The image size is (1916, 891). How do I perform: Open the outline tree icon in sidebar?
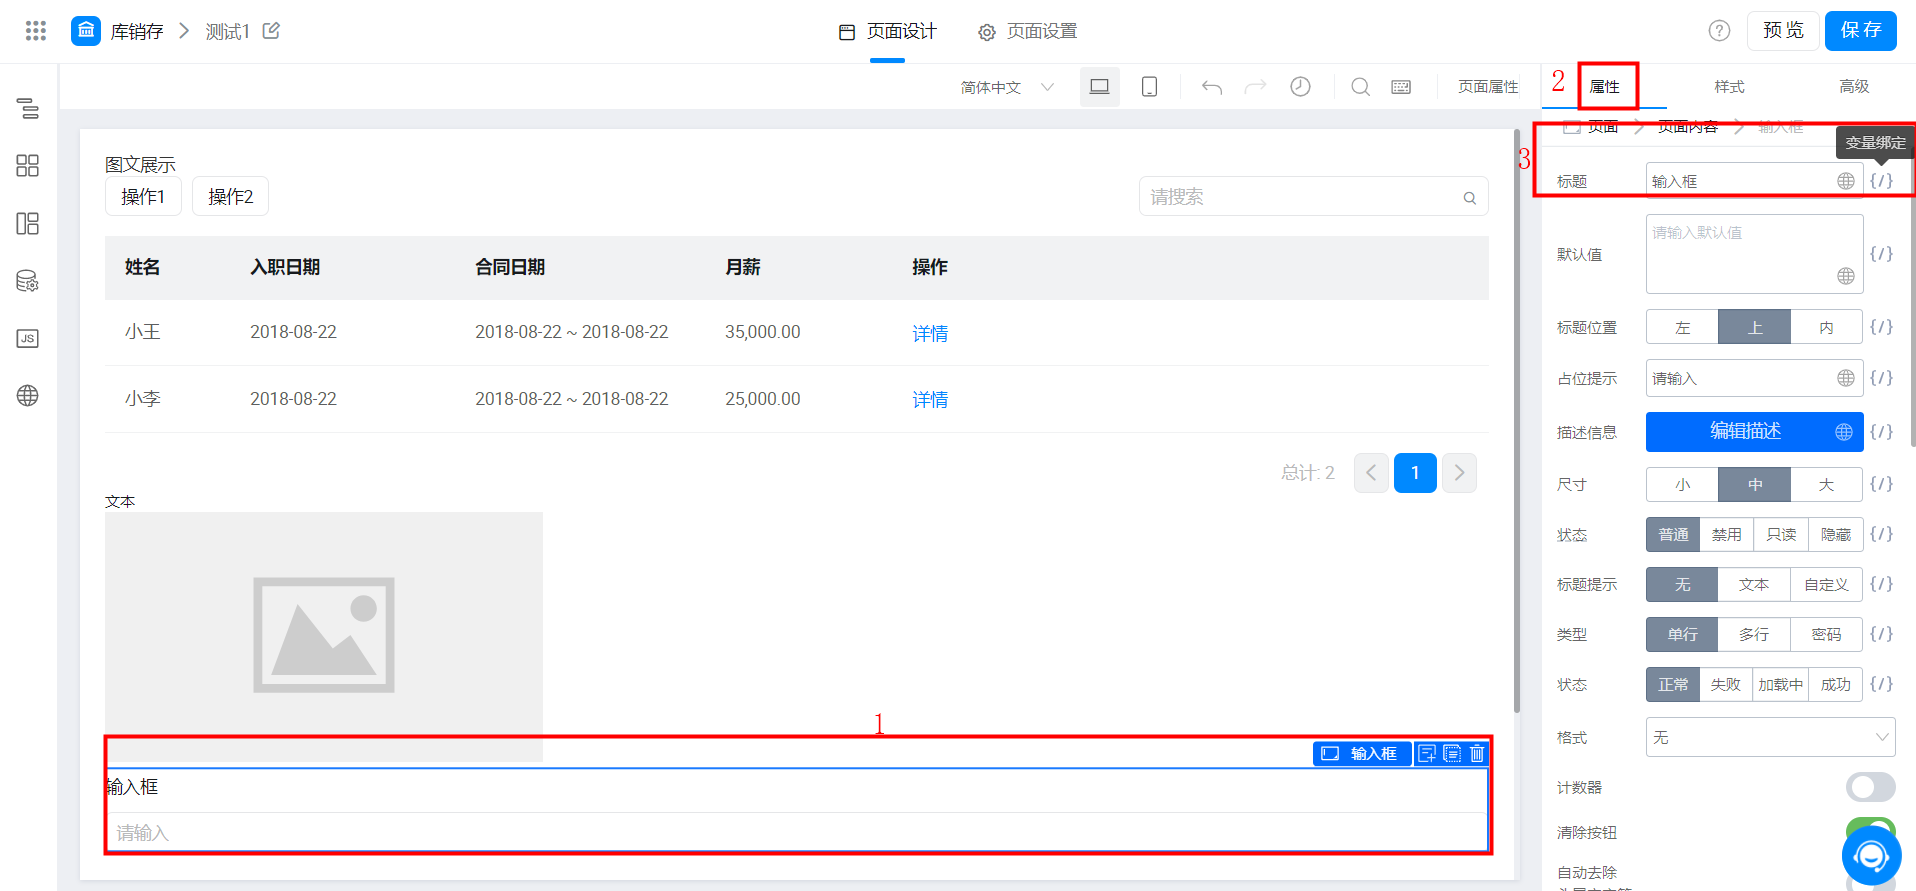click(x=28, y=108)
